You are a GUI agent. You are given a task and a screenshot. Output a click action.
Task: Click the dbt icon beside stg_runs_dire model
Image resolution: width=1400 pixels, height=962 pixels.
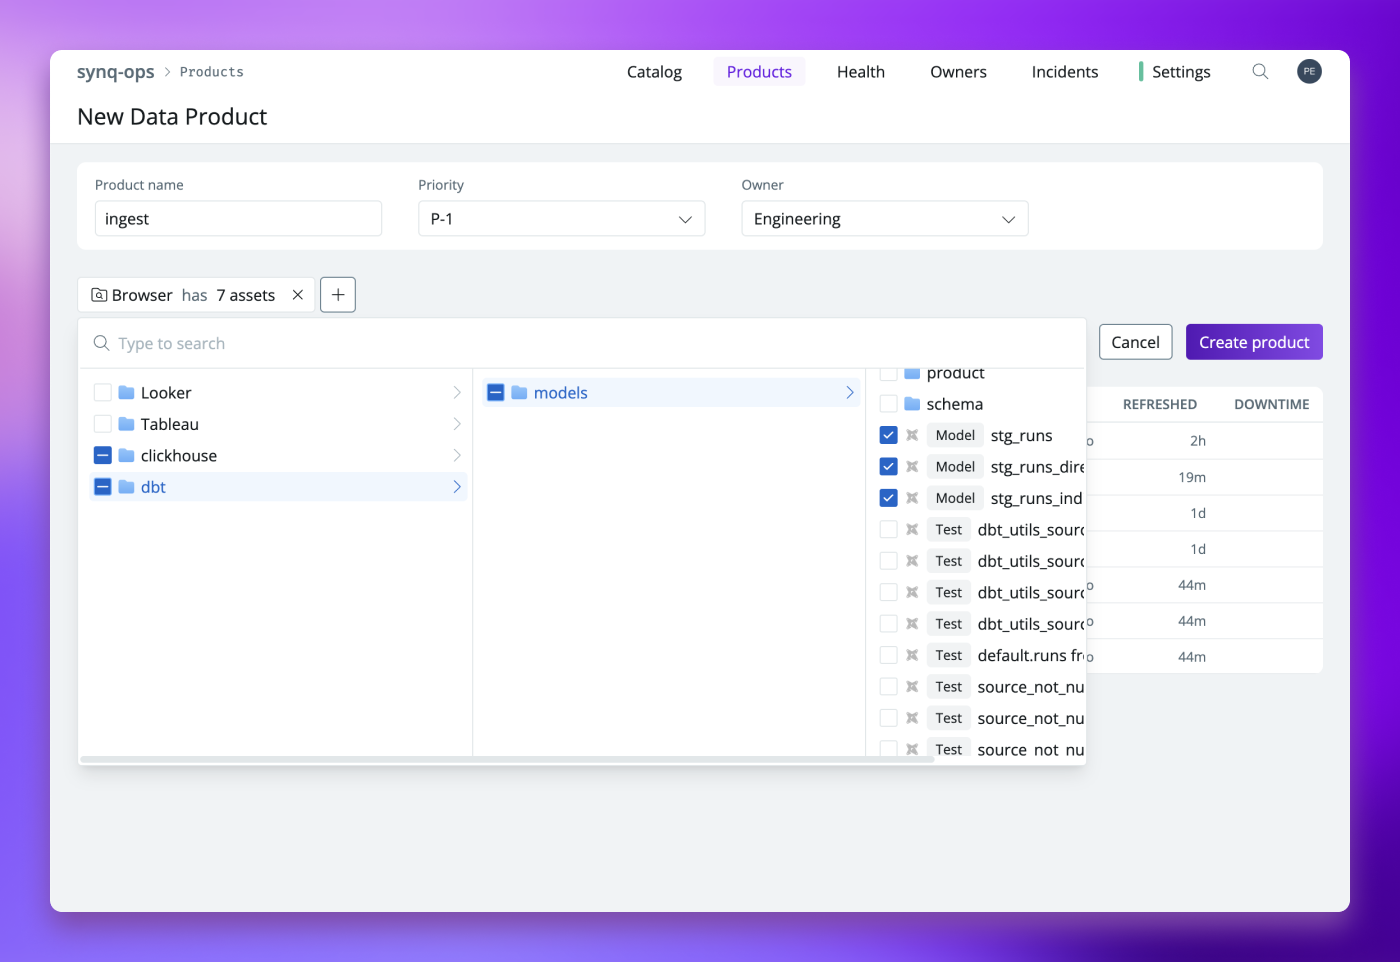912,466
